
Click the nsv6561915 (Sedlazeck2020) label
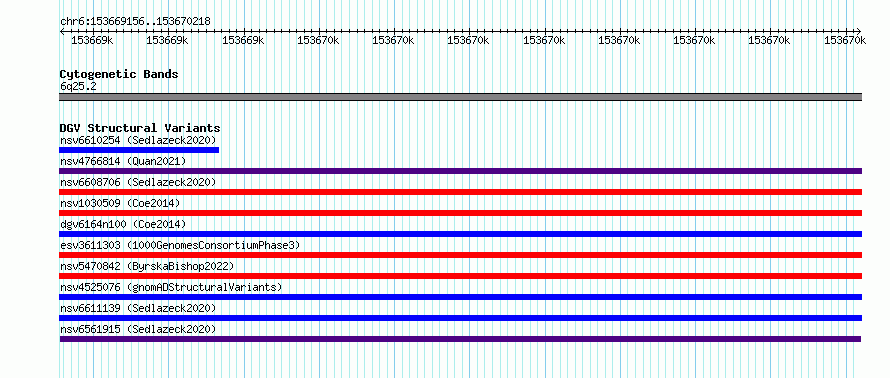[138, 329]
